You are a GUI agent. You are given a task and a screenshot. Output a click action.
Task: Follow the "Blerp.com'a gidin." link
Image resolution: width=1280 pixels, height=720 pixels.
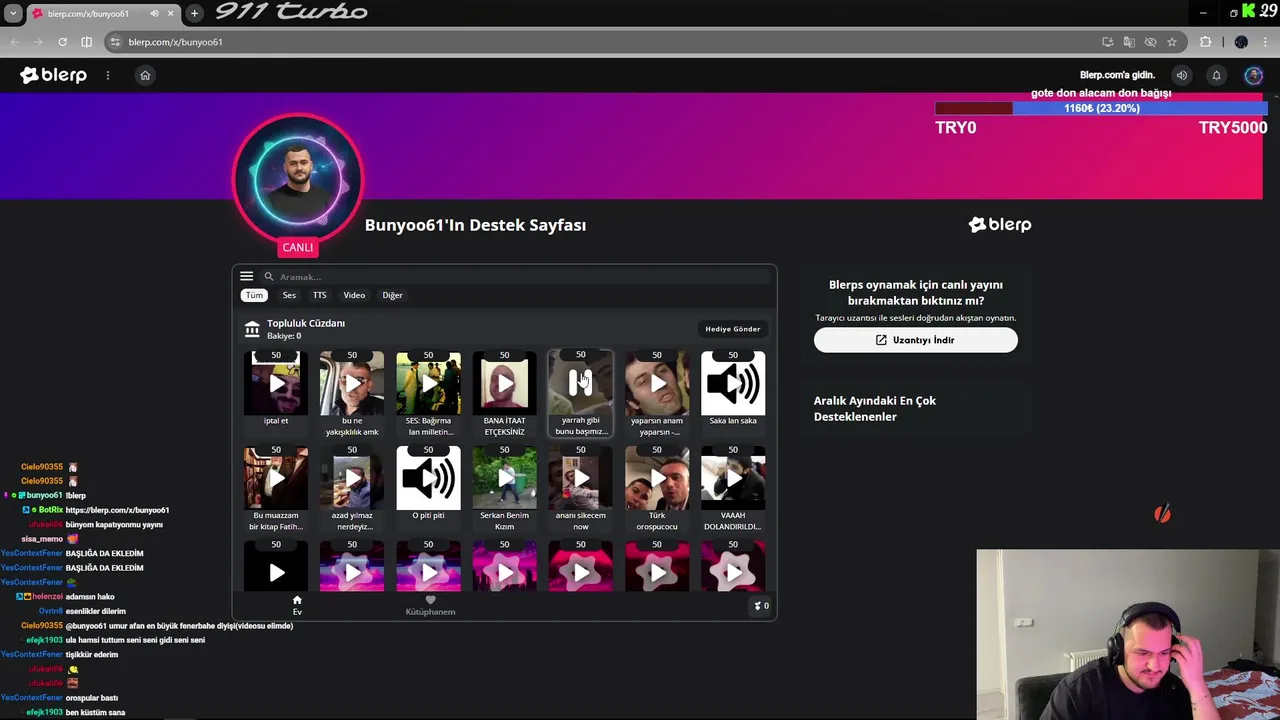click(x=1117, y=75)
